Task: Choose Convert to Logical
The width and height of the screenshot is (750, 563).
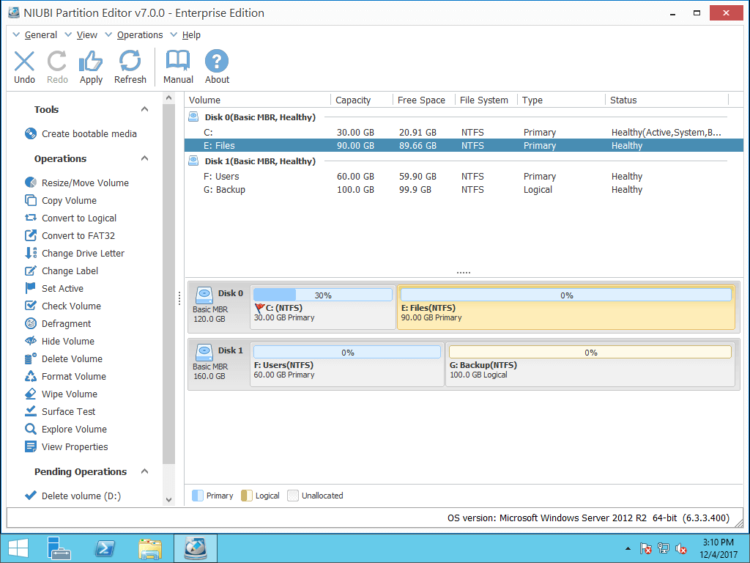Action: tap(70, 218)
